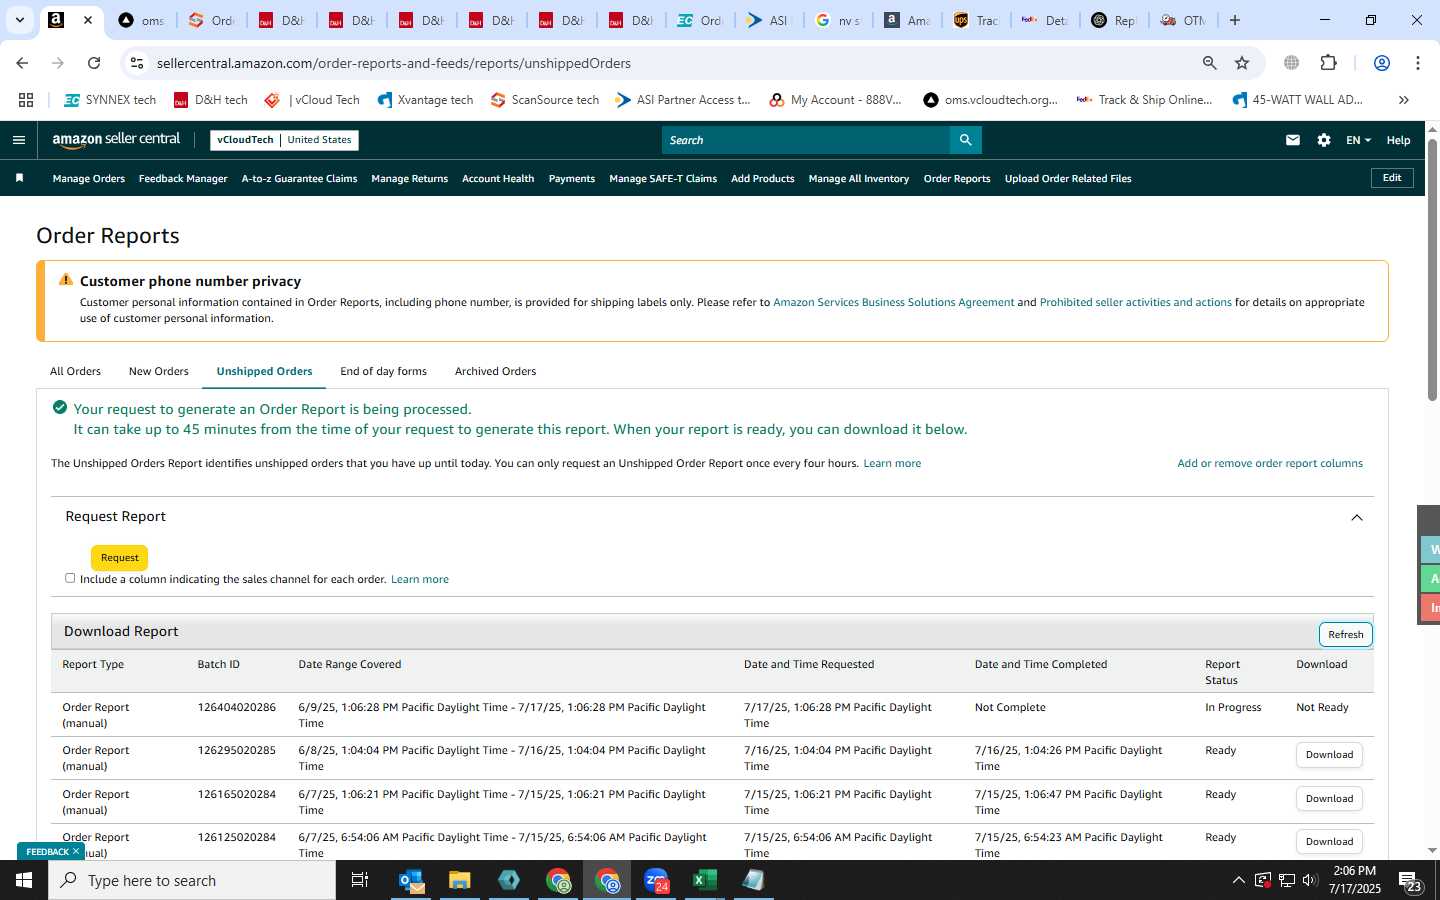Screen dimensions: 1440x900
Task: Click the Date Range Covered column header
Action: [350, 664]
